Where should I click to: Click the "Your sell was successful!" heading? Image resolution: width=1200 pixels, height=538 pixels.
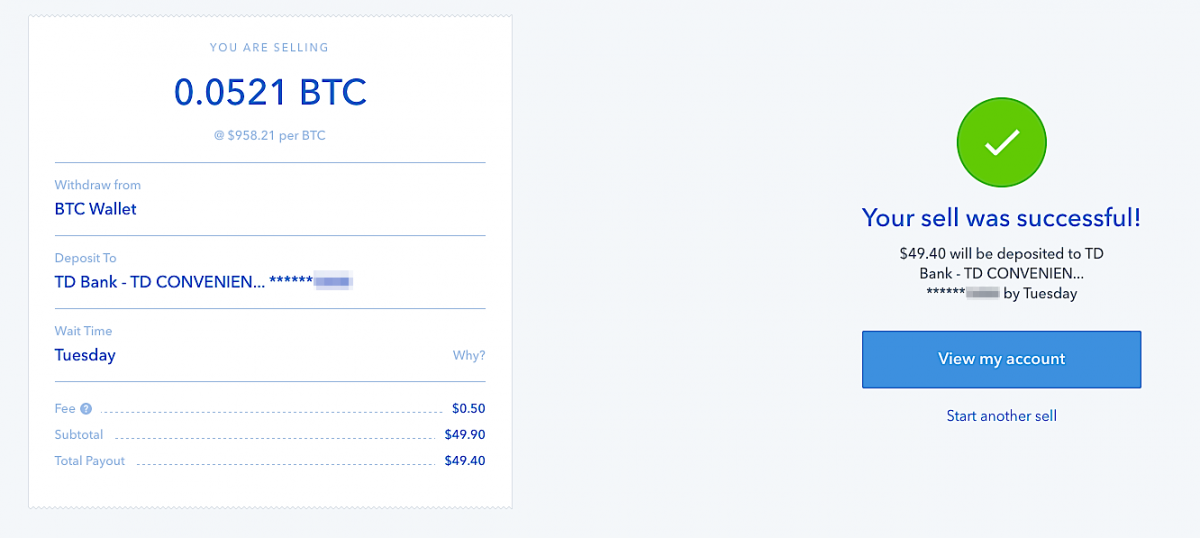point(1001,218)
